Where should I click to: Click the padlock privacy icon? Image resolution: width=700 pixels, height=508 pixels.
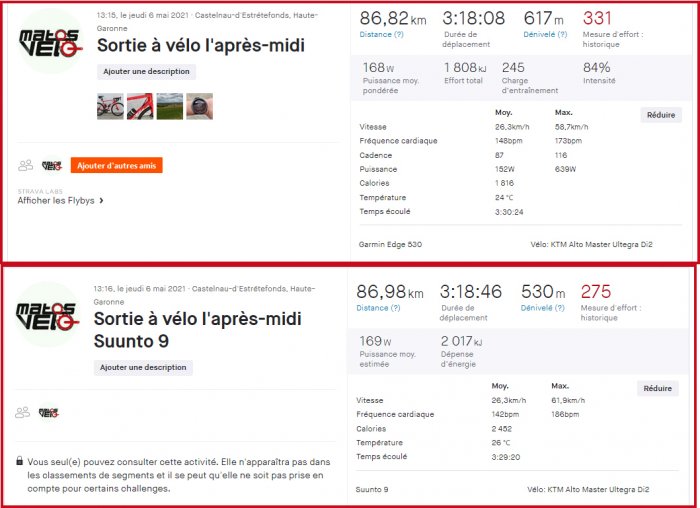(x=19, y=461)
